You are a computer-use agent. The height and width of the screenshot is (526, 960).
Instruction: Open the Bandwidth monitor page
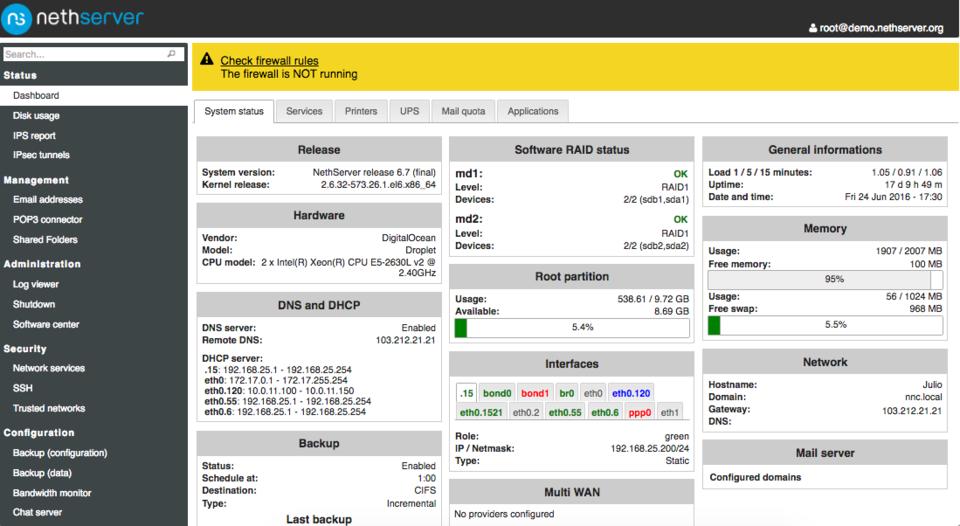click(x=52, y=493)
